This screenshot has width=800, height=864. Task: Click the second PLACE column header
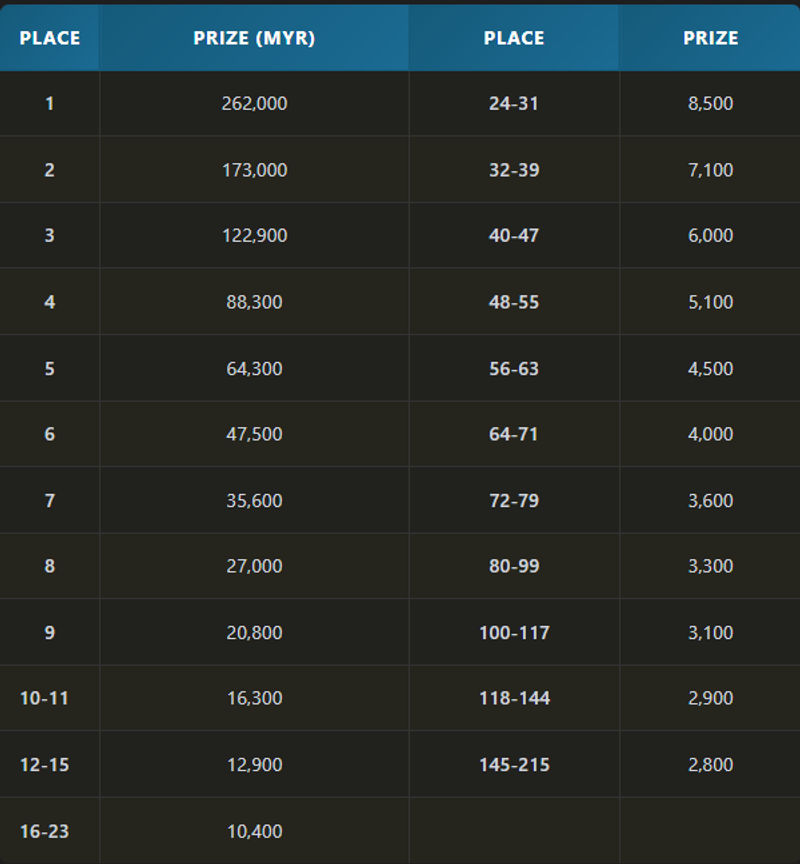pyautogui.click(x=513, y=38)
